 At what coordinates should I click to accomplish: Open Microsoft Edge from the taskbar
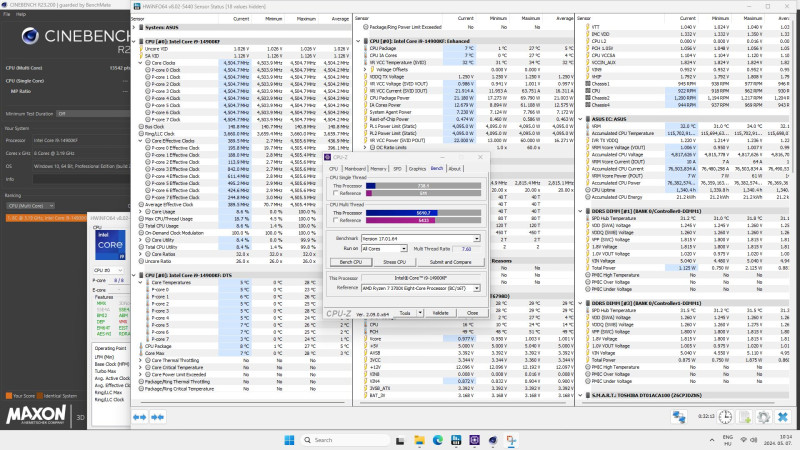[438, 440]
